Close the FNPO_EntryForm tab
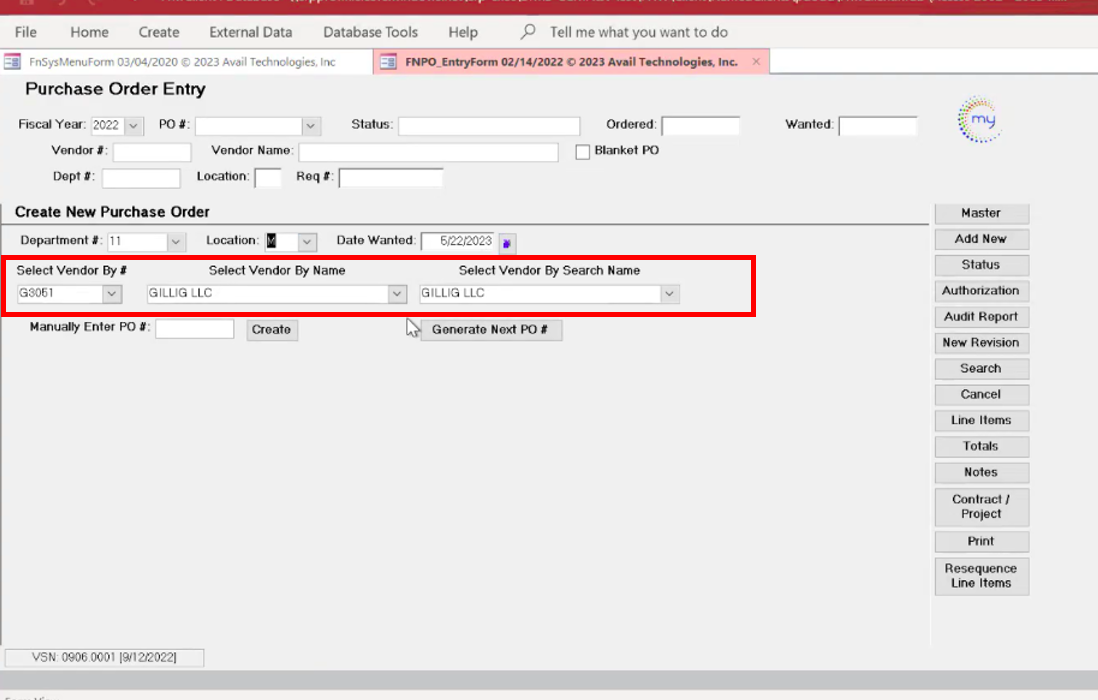Viewport: 1098px width, 700px height. click(756, 62)
